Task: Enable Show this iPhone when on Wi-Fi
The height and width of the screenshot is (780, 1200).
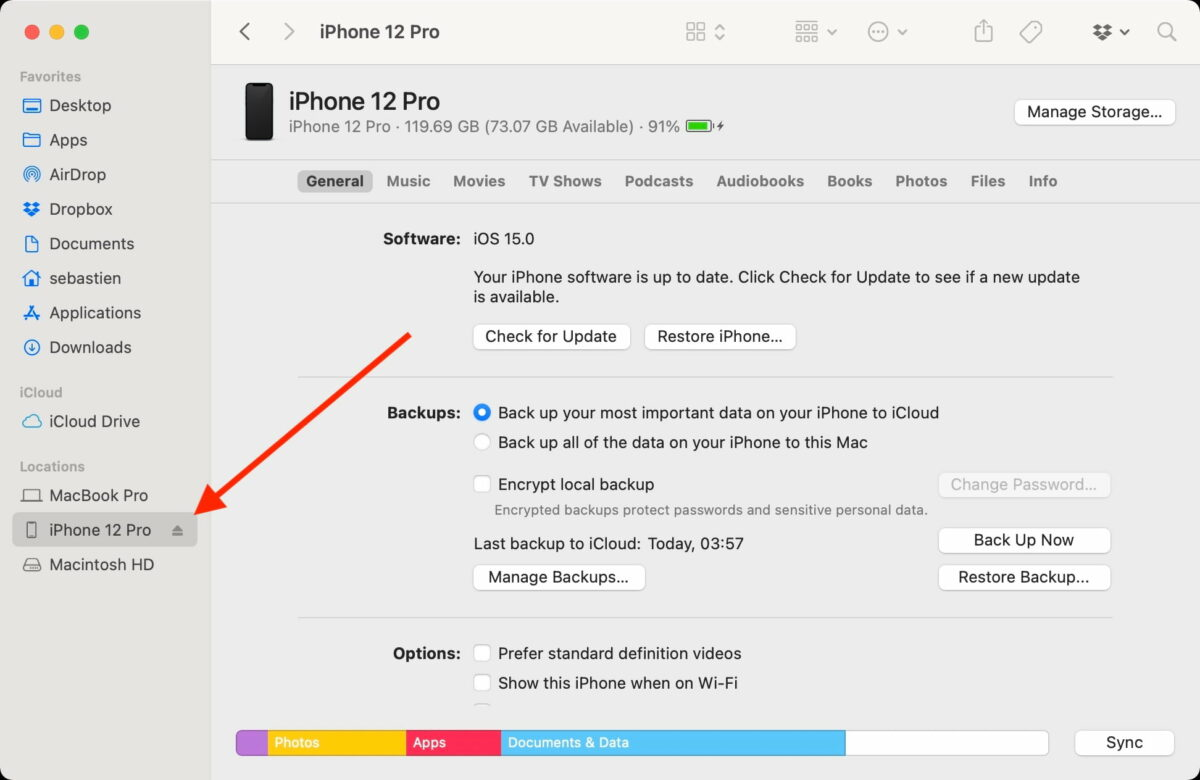Action: 483,683
